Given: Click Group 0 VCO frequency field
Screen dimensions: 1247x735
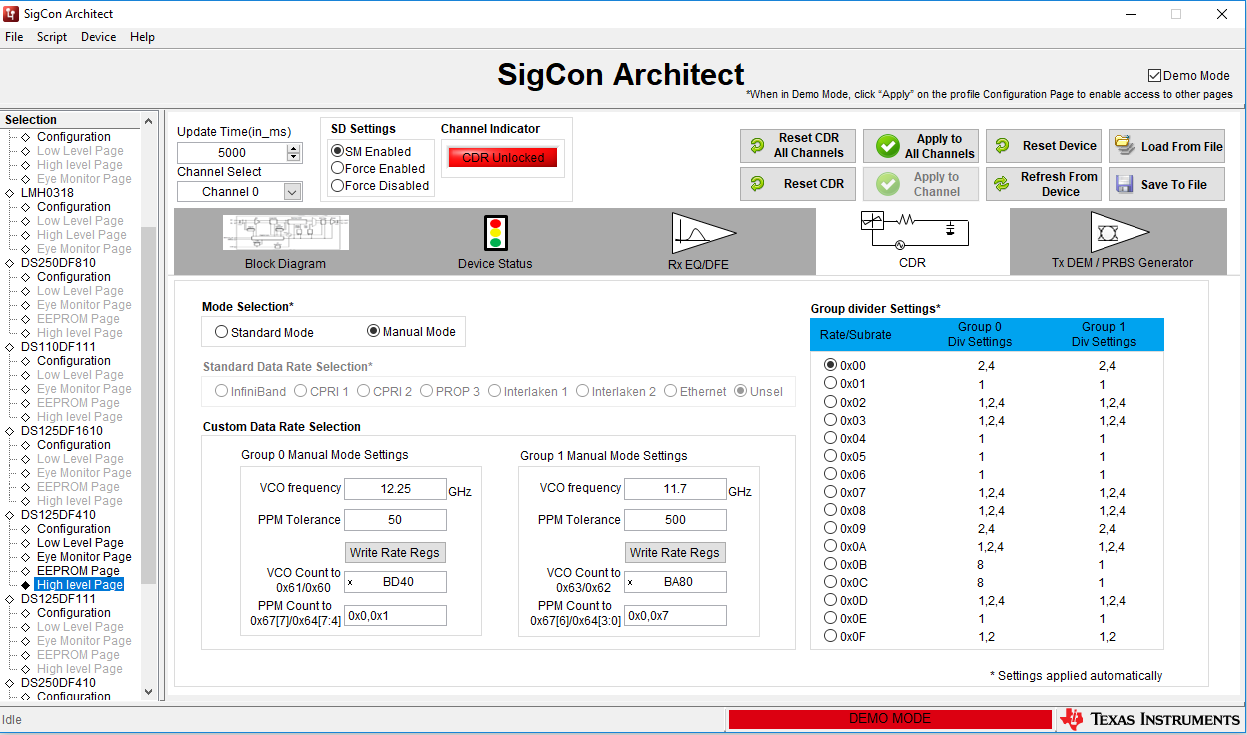Looking at the screenshot, I should tap(395, 489).
